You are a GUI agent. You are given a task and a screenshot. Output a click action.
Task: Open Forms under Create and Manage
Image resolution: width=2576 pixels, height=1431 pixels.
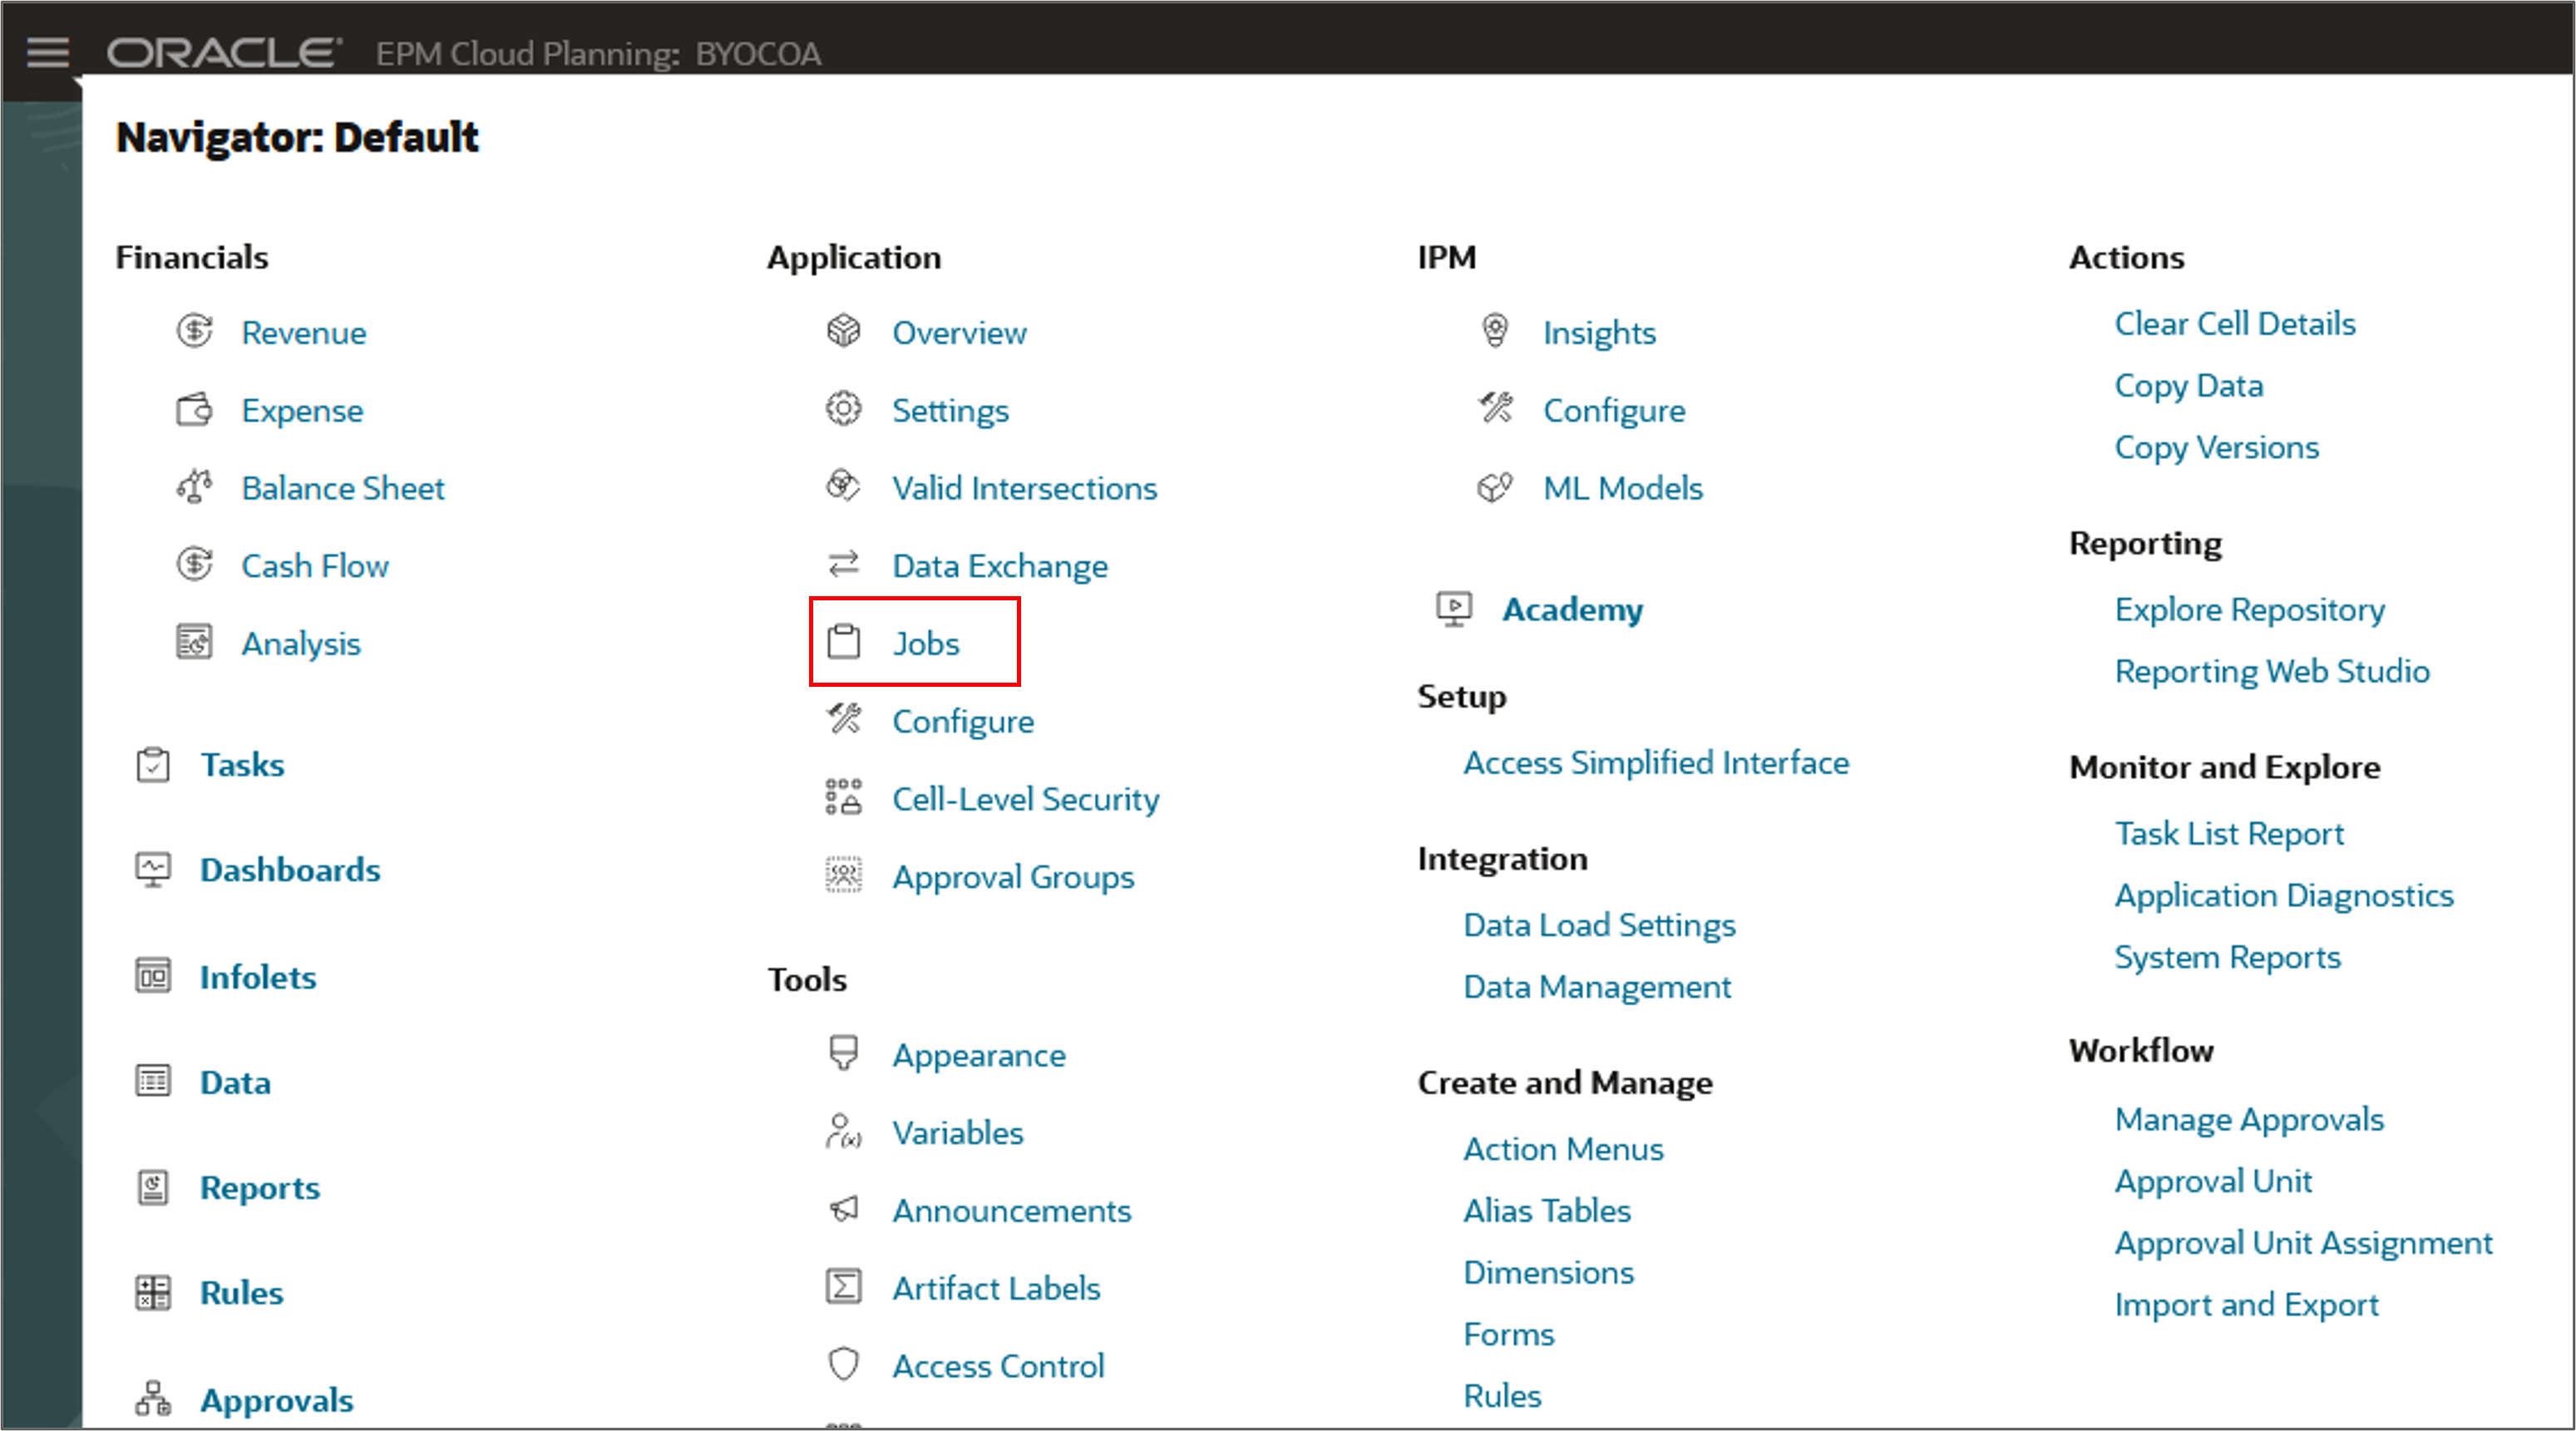(1509, 1334)
